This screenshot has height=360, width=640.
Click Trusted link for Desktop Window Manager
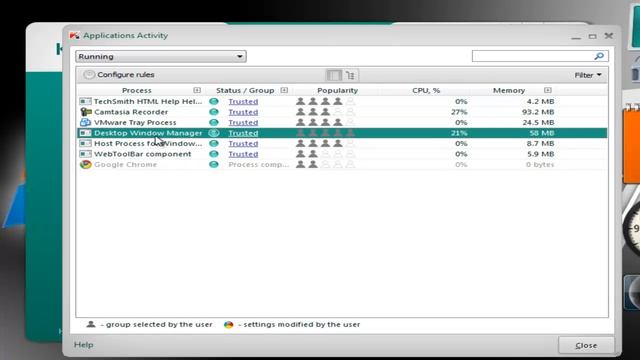[243, 133]
